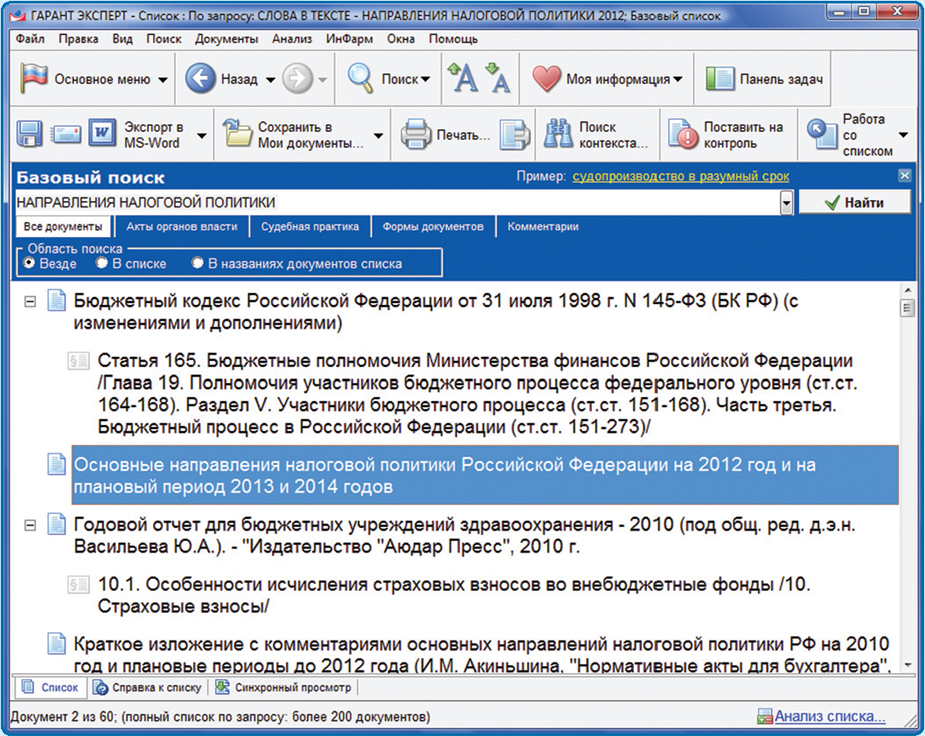The image size is (925, 736).
Task: Open the Анализ списка link
Action: pos(829,716)
